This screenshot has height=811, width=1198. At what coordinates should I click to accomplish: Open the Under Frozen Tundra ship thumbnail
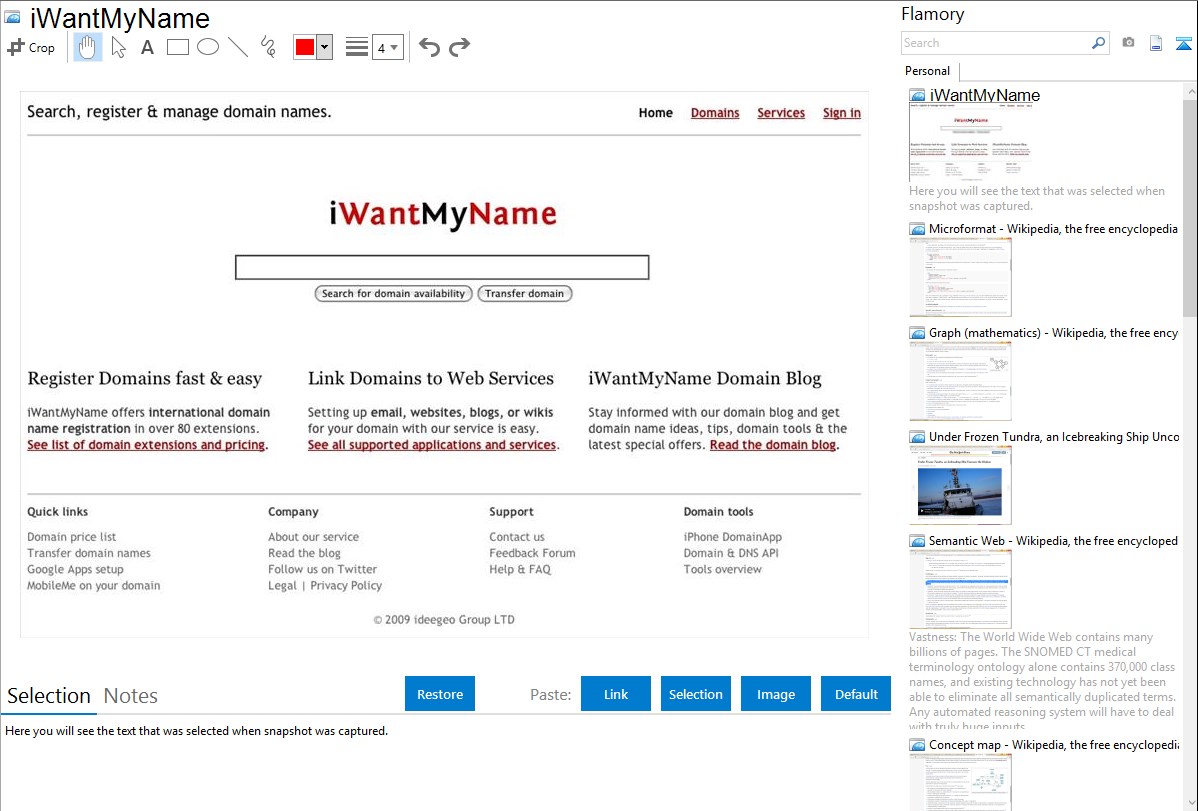960,485
